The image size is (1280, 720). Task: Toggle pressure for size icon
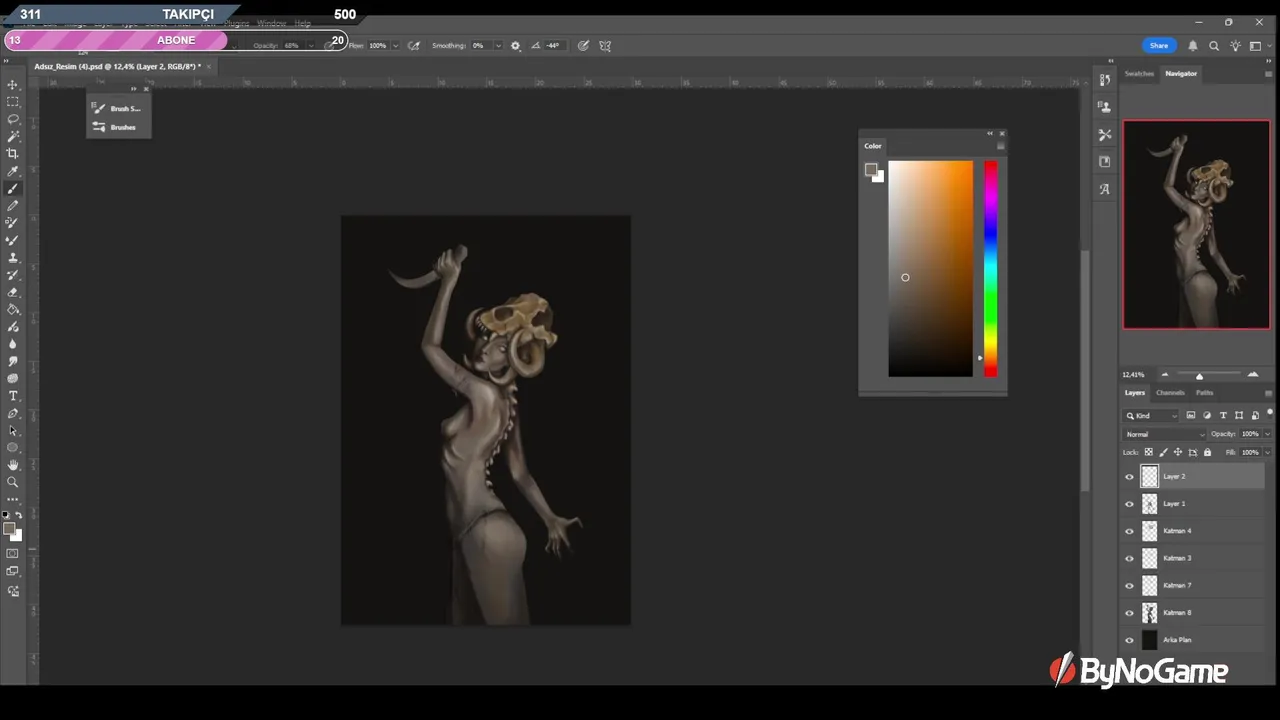[583, 45]
